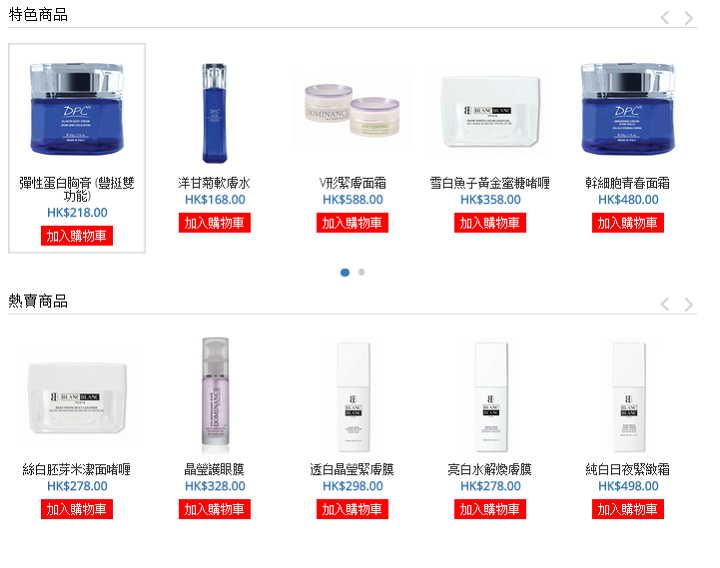Add 純白日夜緊緻霜 to cart

(628, 509)
